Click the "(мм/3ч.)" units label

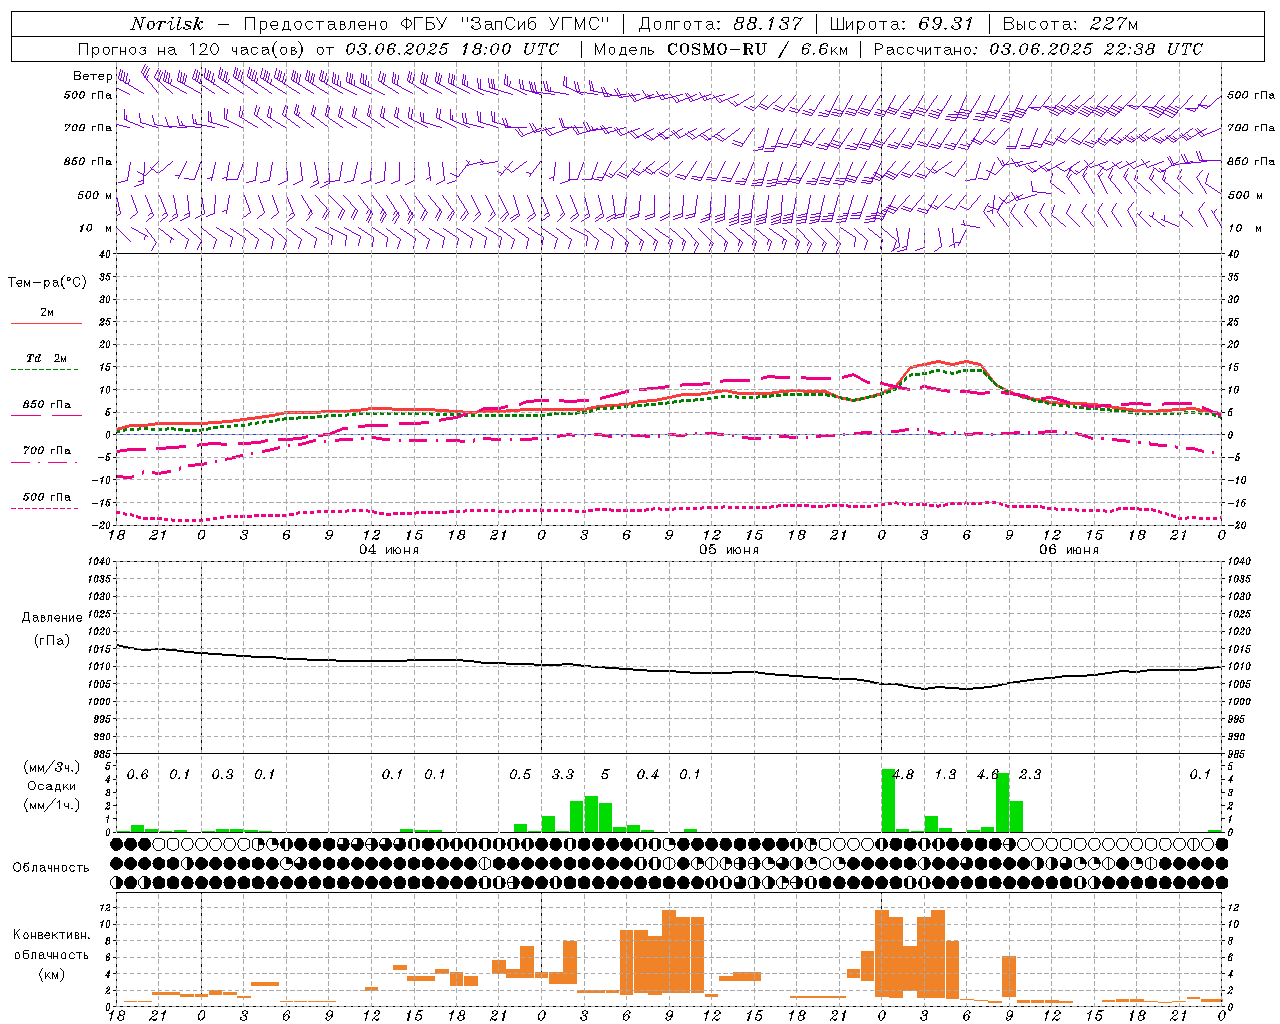51,767
